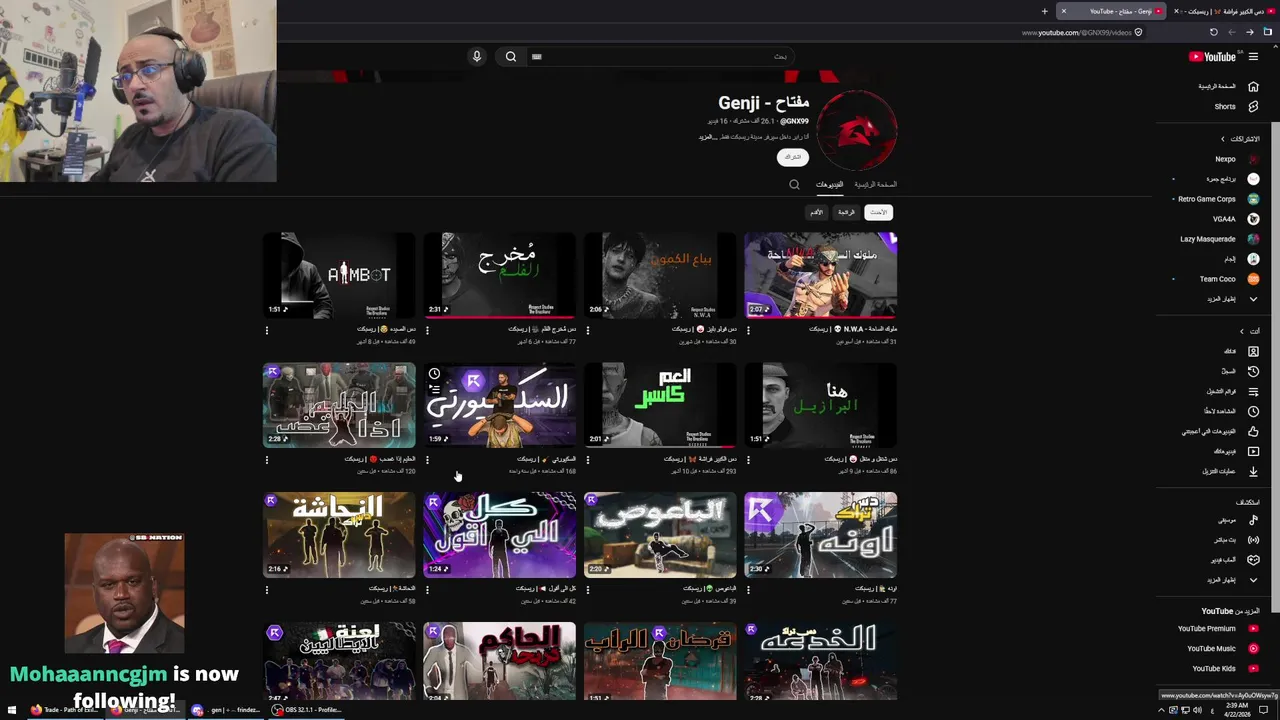Open three-dot menu for مخرج الفلم video
This screenshot has height=720, width=1280.
pos(427,330)
